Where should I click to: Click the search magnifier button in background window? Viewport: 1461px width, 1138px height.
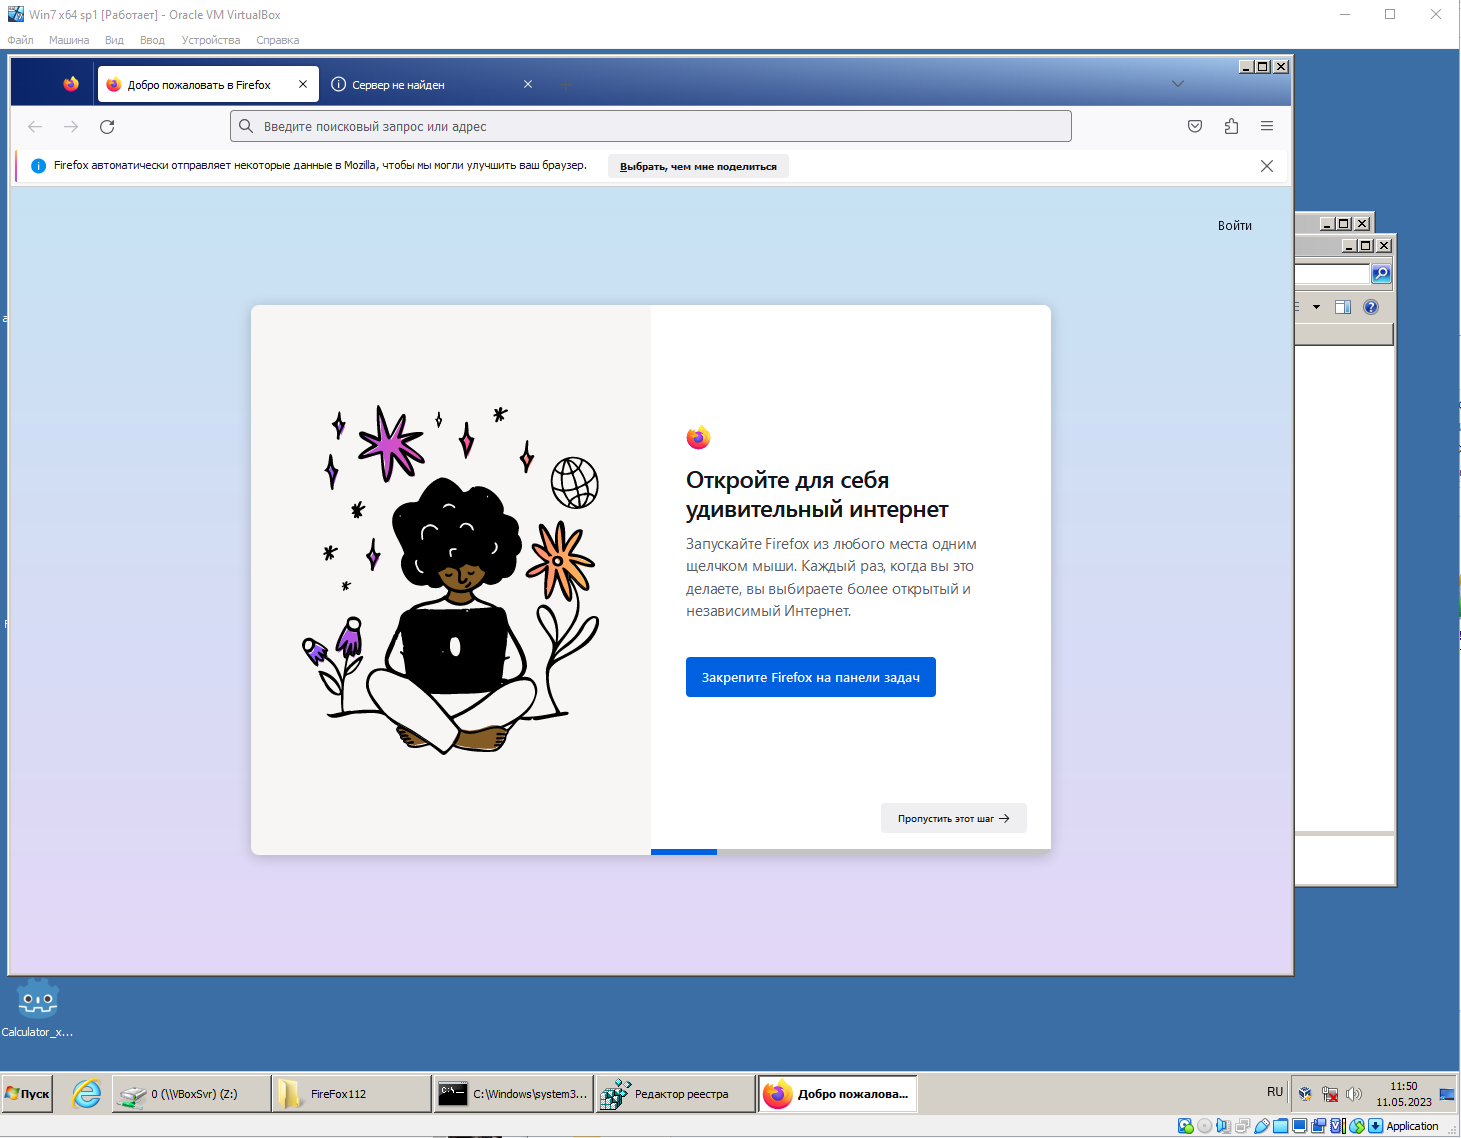1381,273
